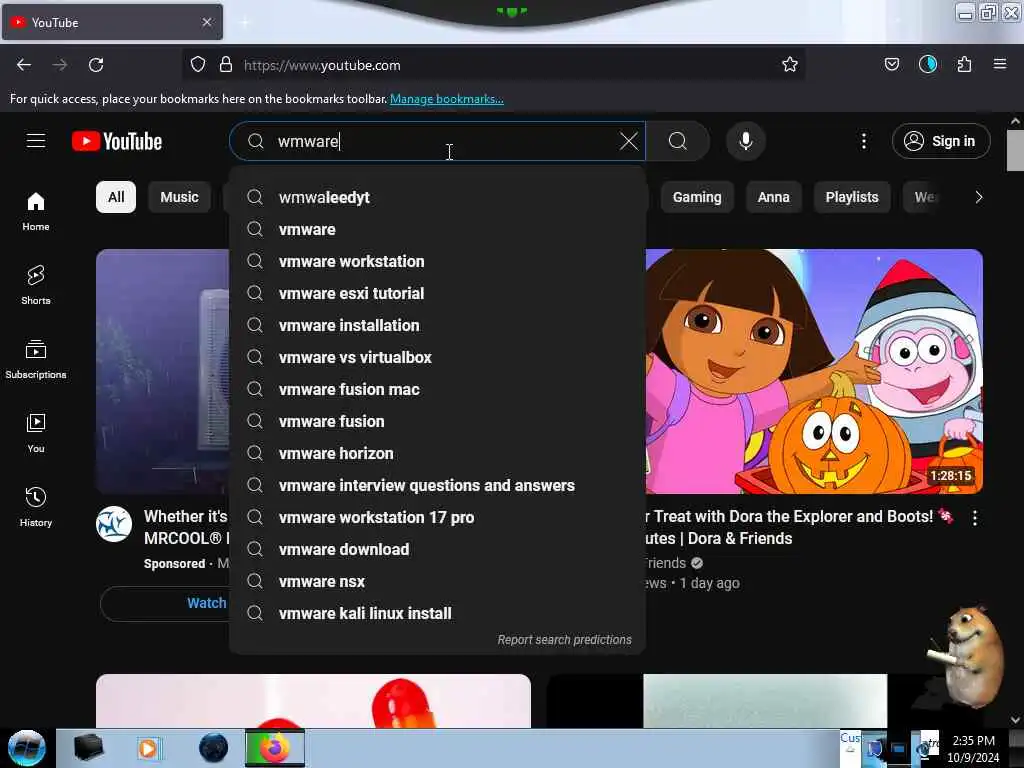The height and width of the screenshot is (768, 1024).
Task: View site security lock info
Action: point(226,65)
